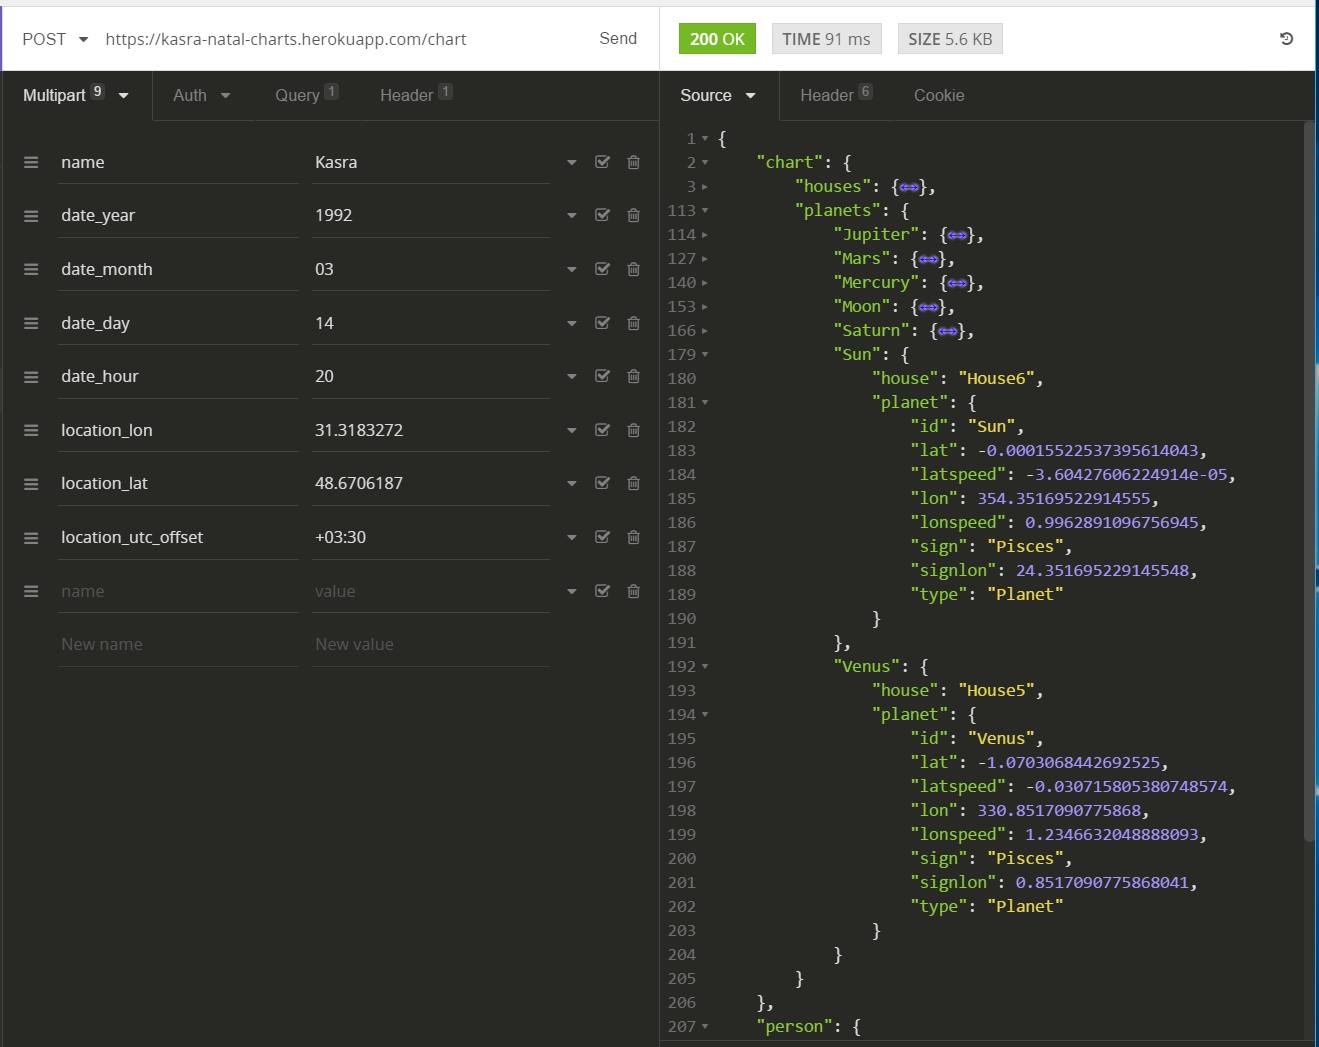1319x1047 pixels.
Task: Expand collapsed Saturn object marker
Action: (947, 331)
